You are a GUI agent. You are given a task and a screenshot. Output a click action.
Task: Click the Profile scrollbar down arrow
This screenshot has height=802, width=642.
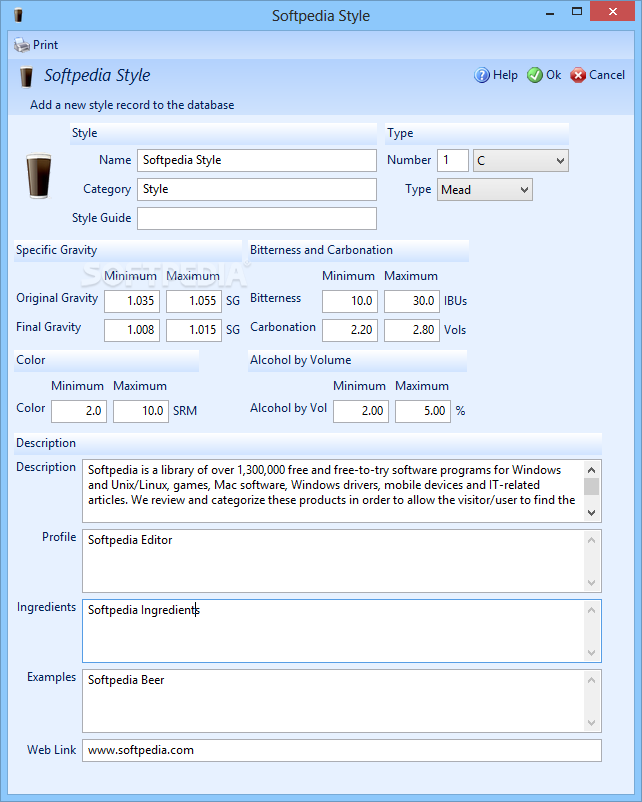[592, 583]
